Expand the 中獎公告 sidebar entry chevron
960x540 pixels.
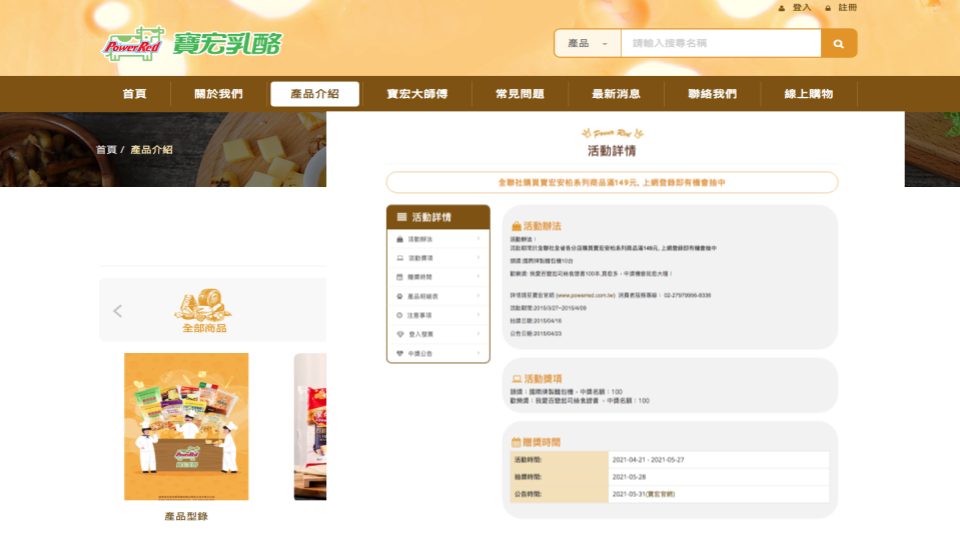click(478, 353)
